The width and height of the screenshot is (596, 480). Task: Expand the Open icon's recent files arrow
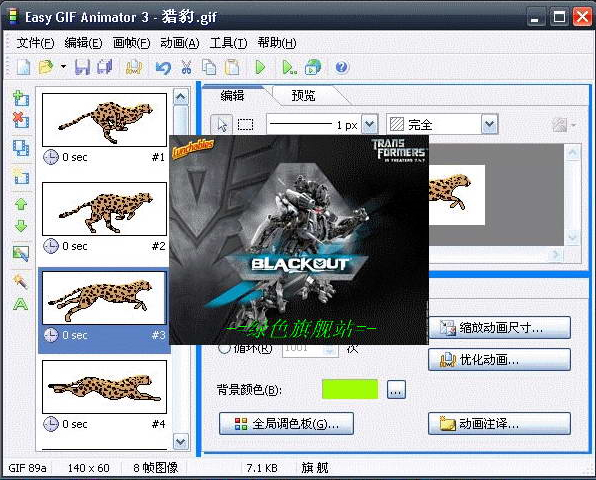(x=63, y=67)
